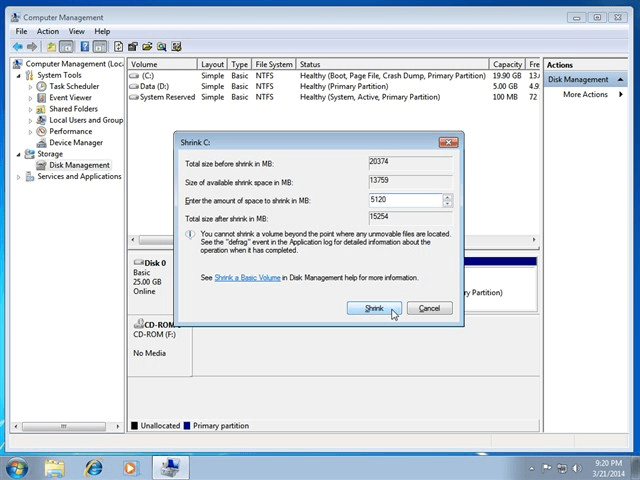Viewport: 640px width, 480px height.
Task: Expand the Shared Folders node
Action: click(x=30, y=109)
